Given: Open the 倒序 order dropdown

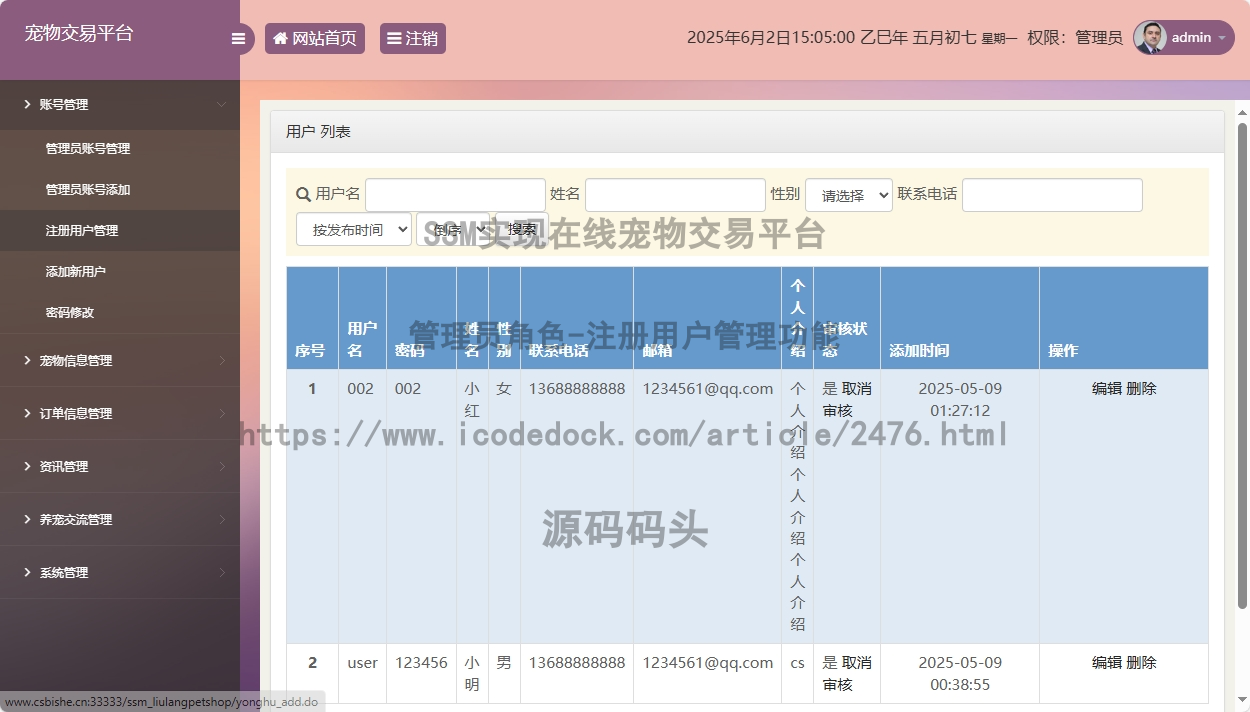Looking at the screenshot, I should [452, 229].
